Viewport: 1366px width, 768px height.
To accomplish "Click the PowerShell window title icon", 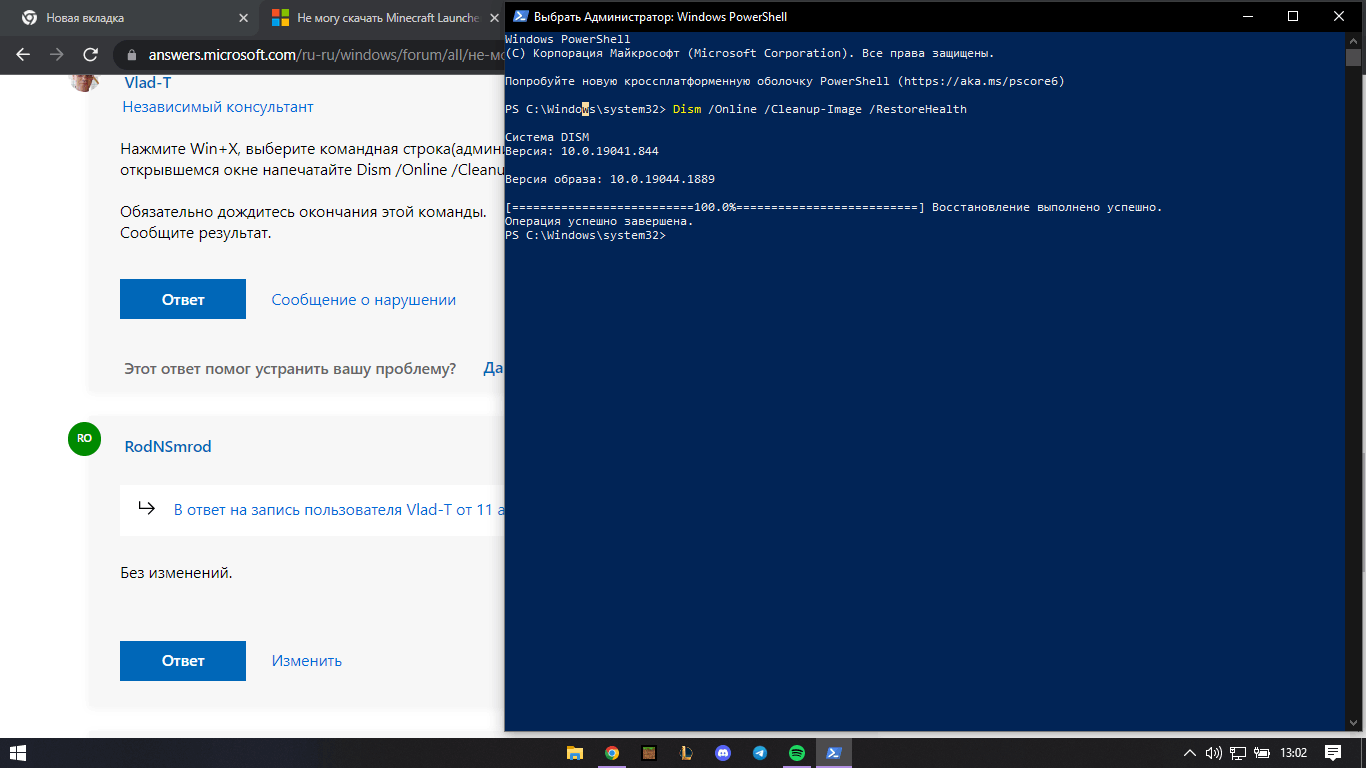I will pos(520,16).
